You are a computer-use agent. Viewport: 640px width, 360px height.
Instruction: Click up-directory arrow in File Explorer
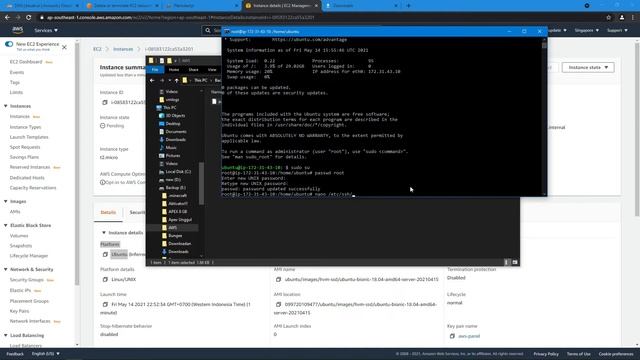click(176, 80)
